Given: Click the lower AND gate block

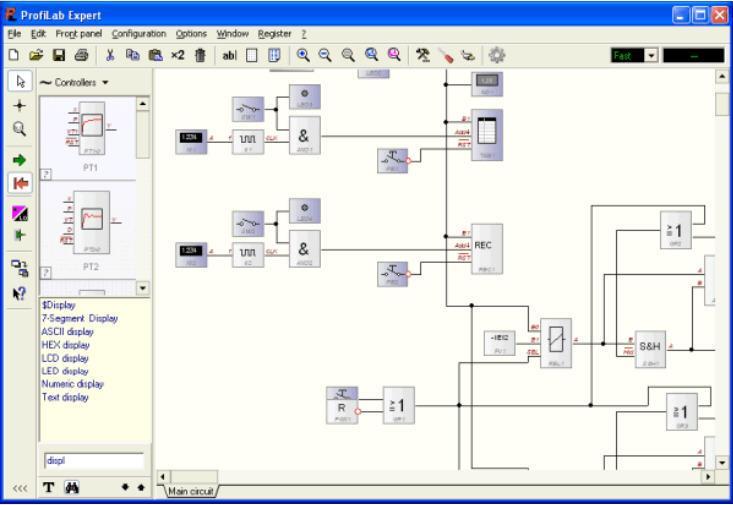Looking at the screenshot, I should click(304, 249).
